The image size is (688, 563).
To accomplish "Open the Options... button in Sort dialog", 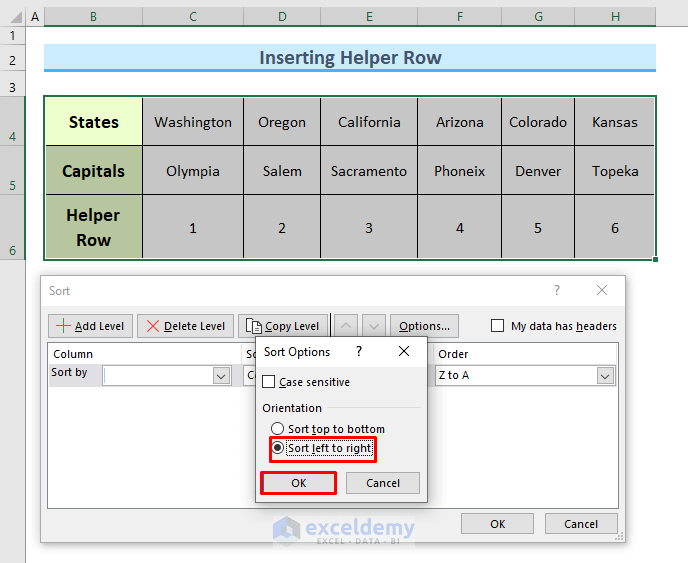I will 424,326.
